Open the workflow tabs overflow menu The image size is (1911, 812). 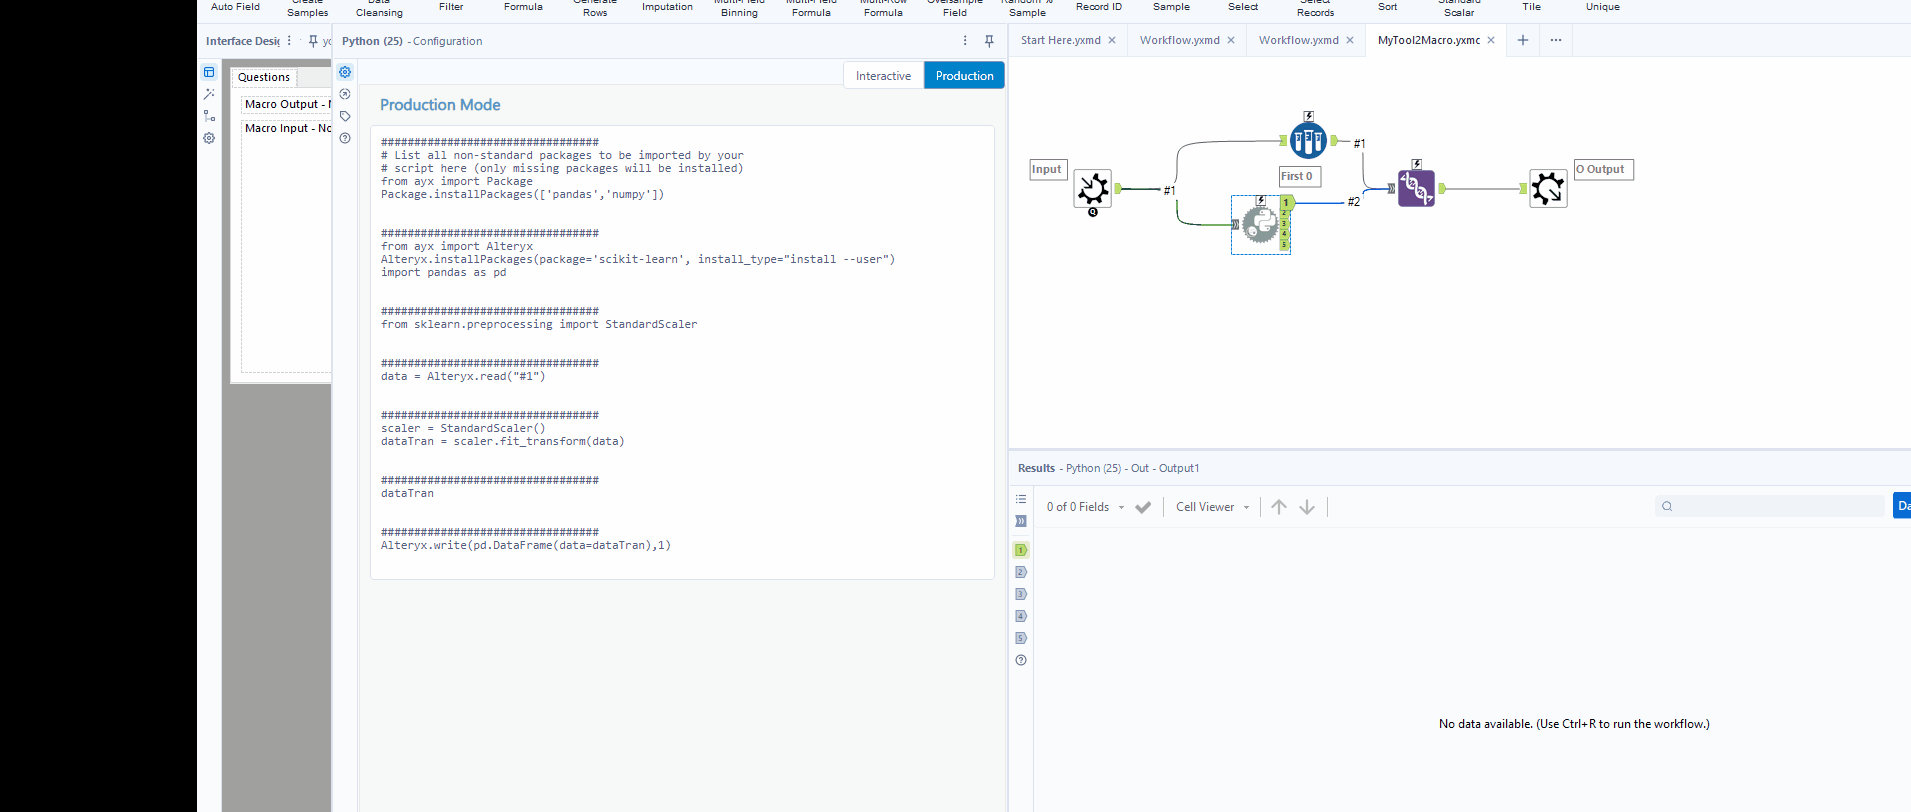pyautogui.click(x=1556, y=40)
